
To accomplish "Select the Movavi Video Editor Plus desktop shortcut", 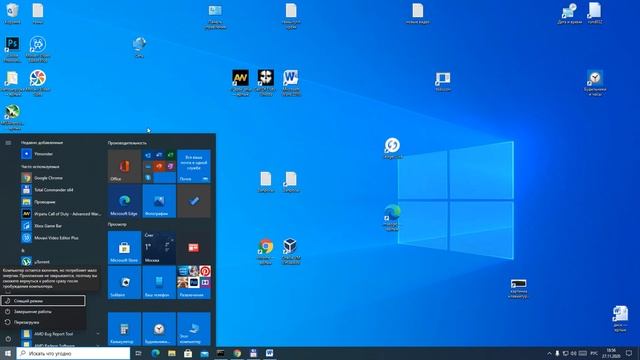I will 38,49.
